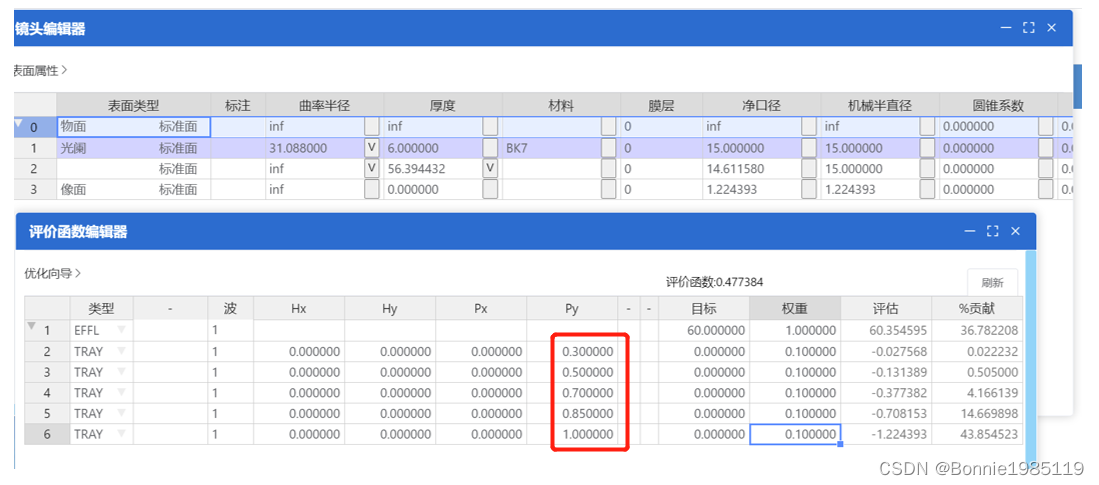Select merit function row 1 header
Viewport: 1099px width, 485px height.
click(x=47, y=330)
